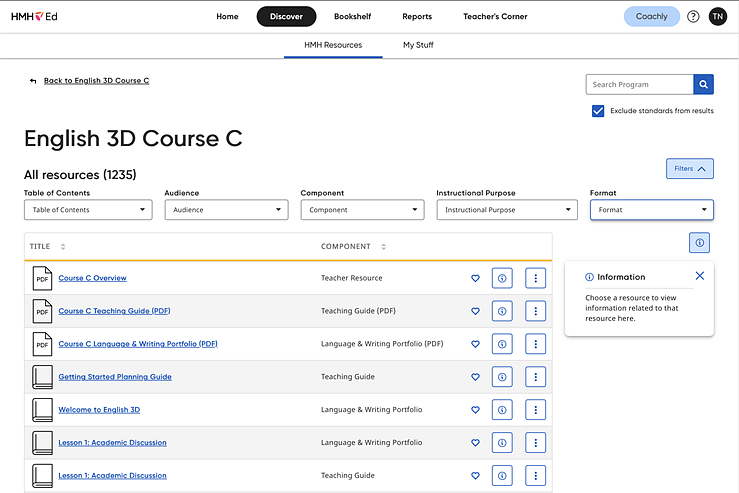739x493 pixels.
Task: Open kebab menu for Course C Teaching Guide (PDF)
Action: pos(535,311)
